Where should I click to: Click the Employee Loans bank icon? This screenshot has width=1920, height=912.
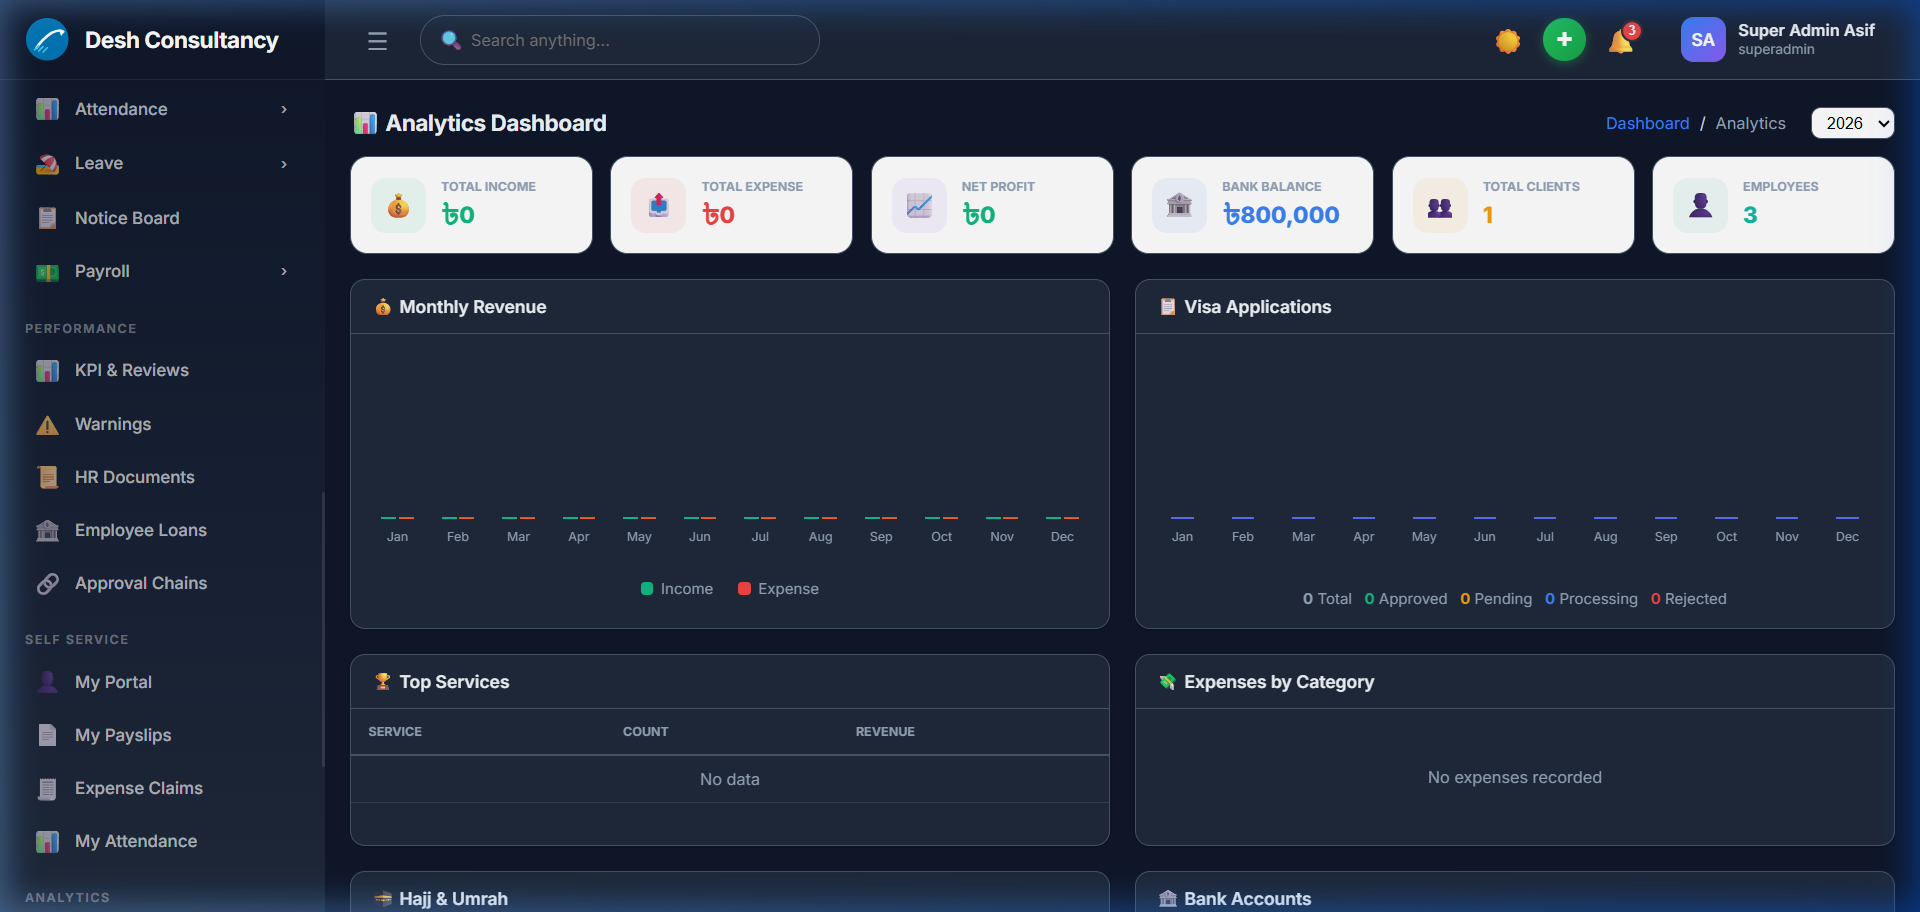click(x=47, y=530)
